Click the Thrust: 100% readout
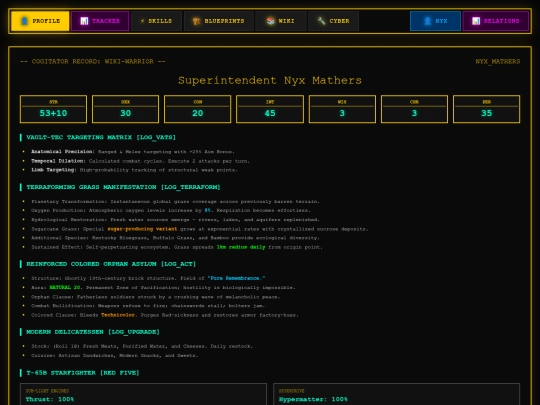 [50, 399]
